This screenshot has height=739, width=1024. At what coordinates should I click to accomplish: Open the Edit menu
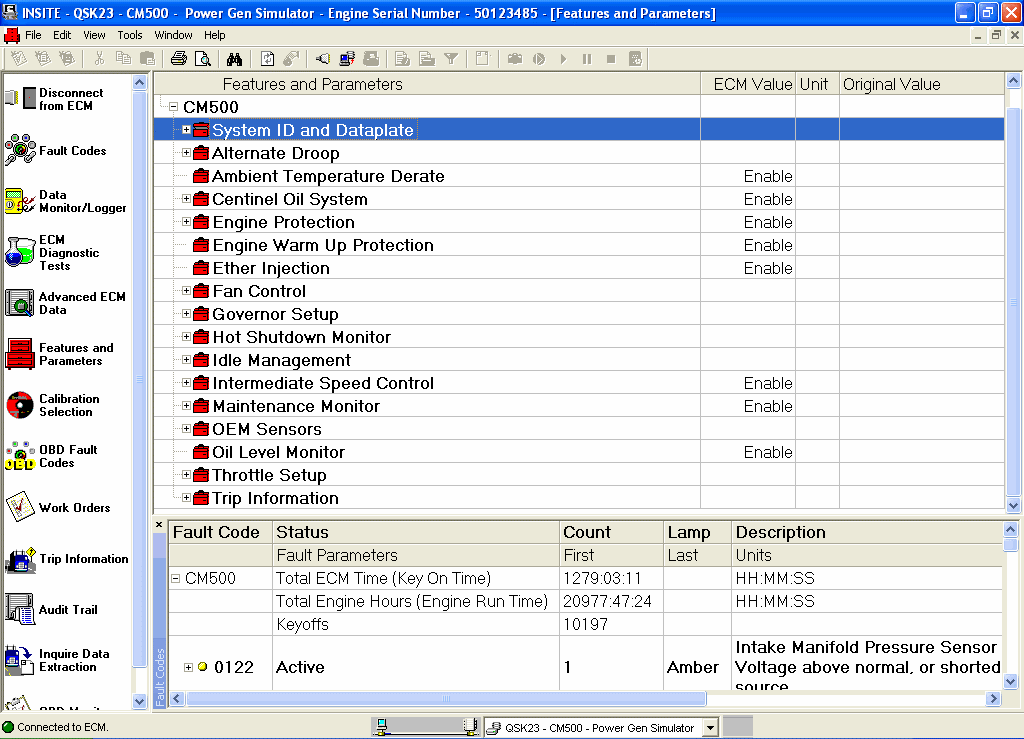tap(62, 35)
